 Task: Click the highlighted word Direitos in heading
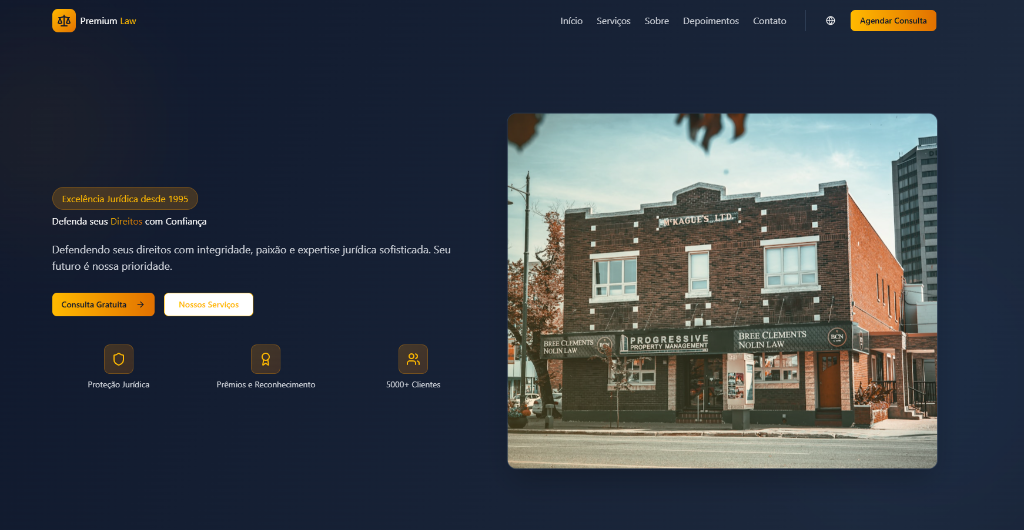[126, 222]
